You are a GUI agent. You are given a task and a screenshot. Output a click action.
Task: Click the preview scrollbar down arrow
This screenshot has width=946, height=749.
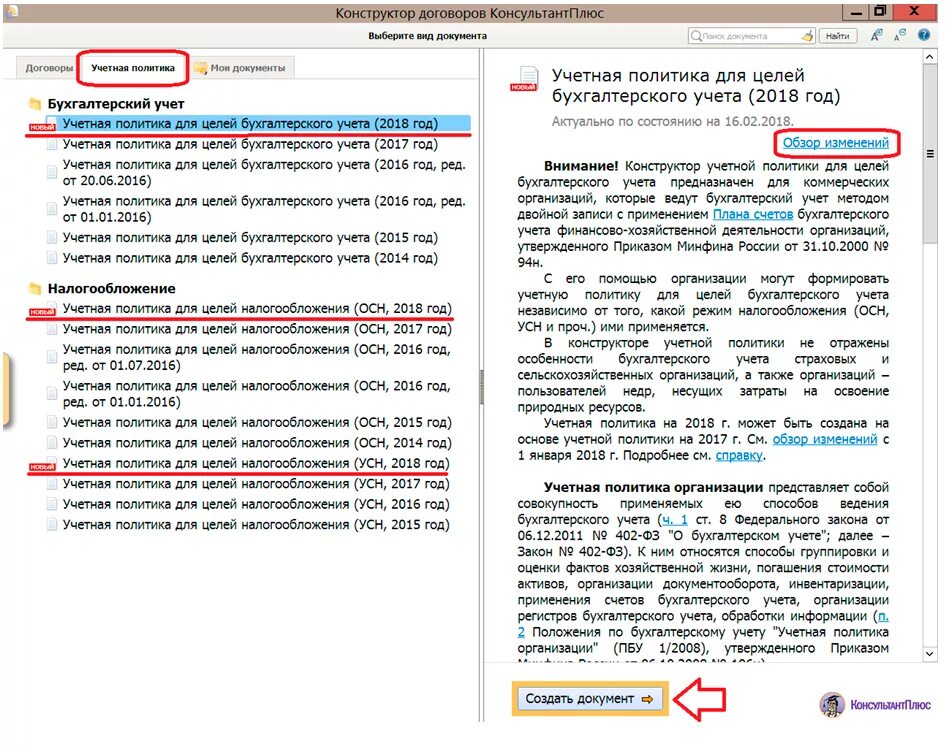(929, 654)
